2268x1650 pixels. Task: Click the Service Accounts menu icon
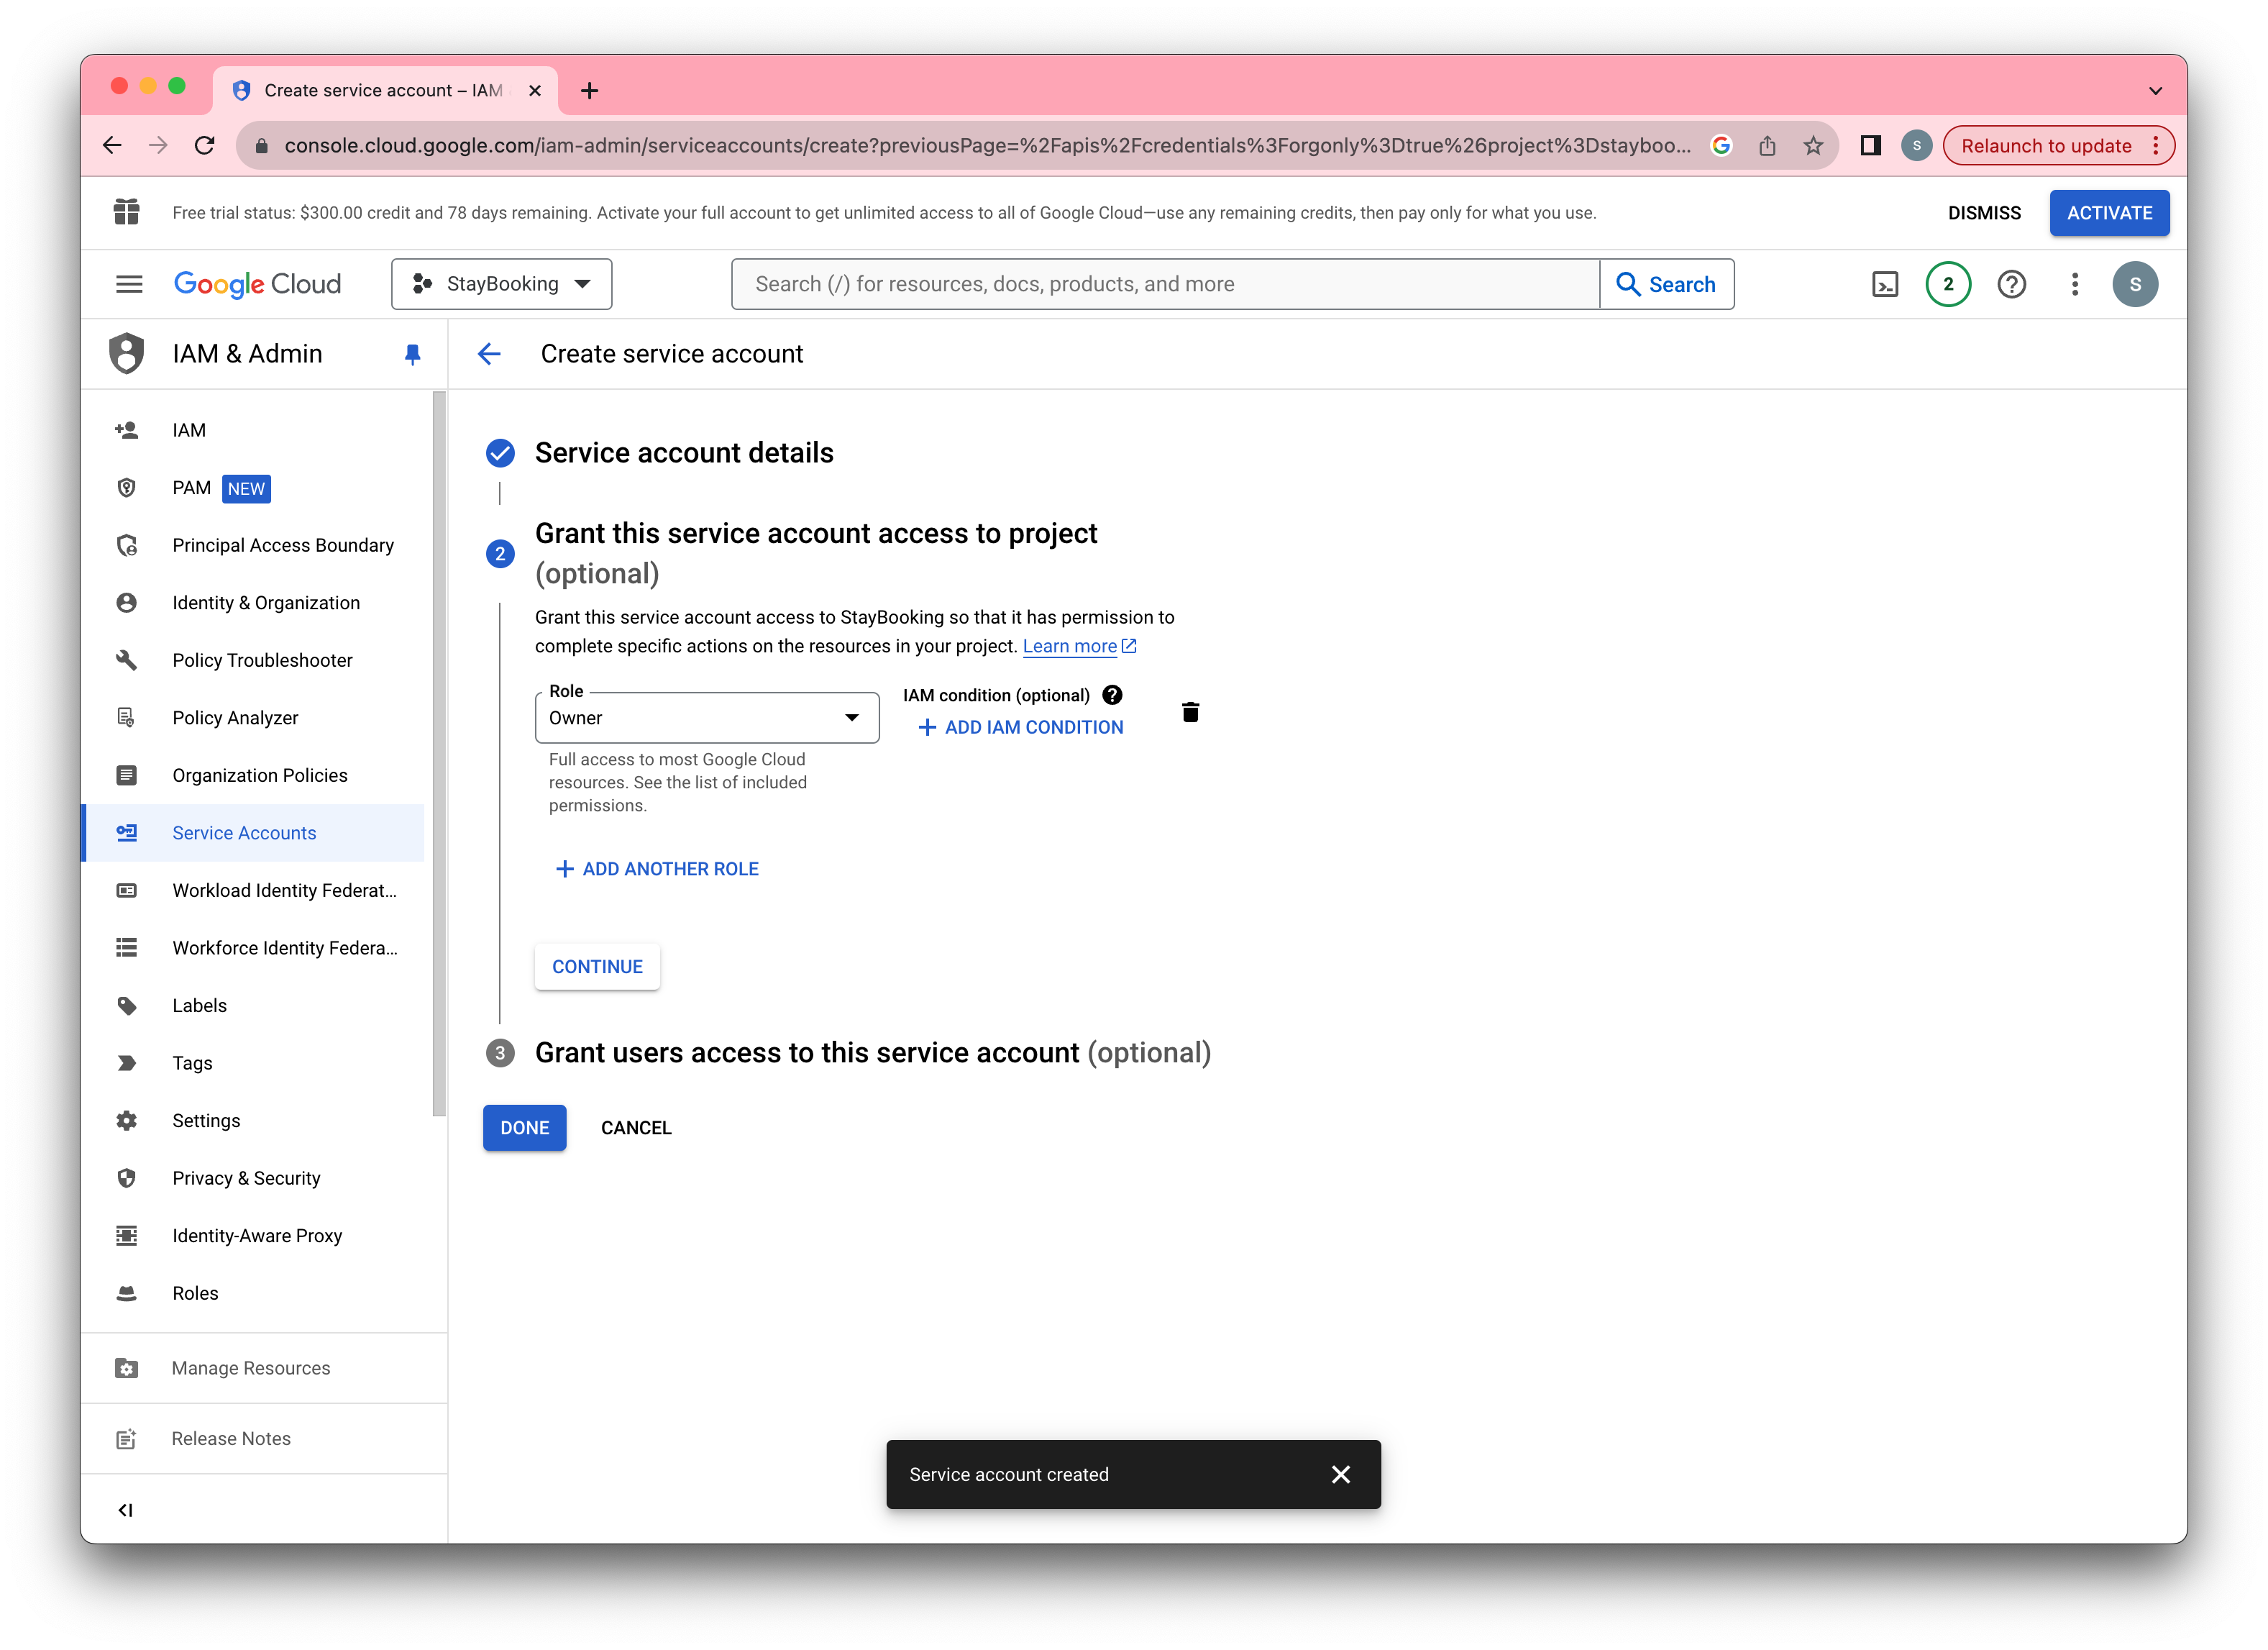tap(127, 831)
